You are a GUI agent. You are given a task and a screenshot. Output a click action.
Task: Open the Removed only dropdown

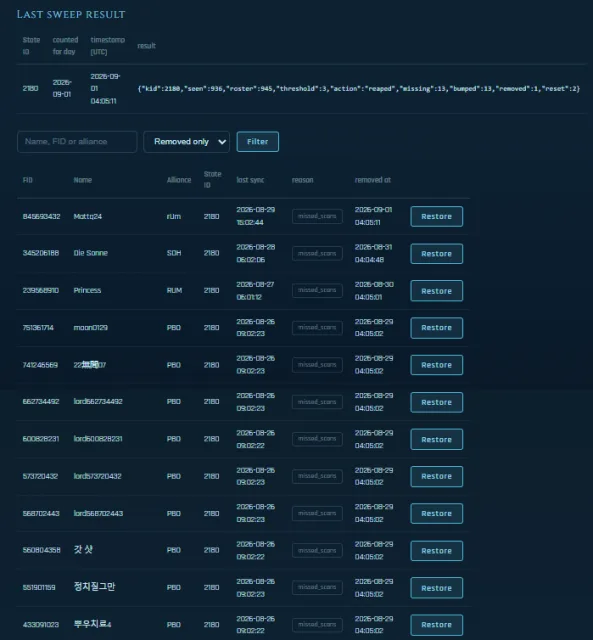[x=187, y=142]
